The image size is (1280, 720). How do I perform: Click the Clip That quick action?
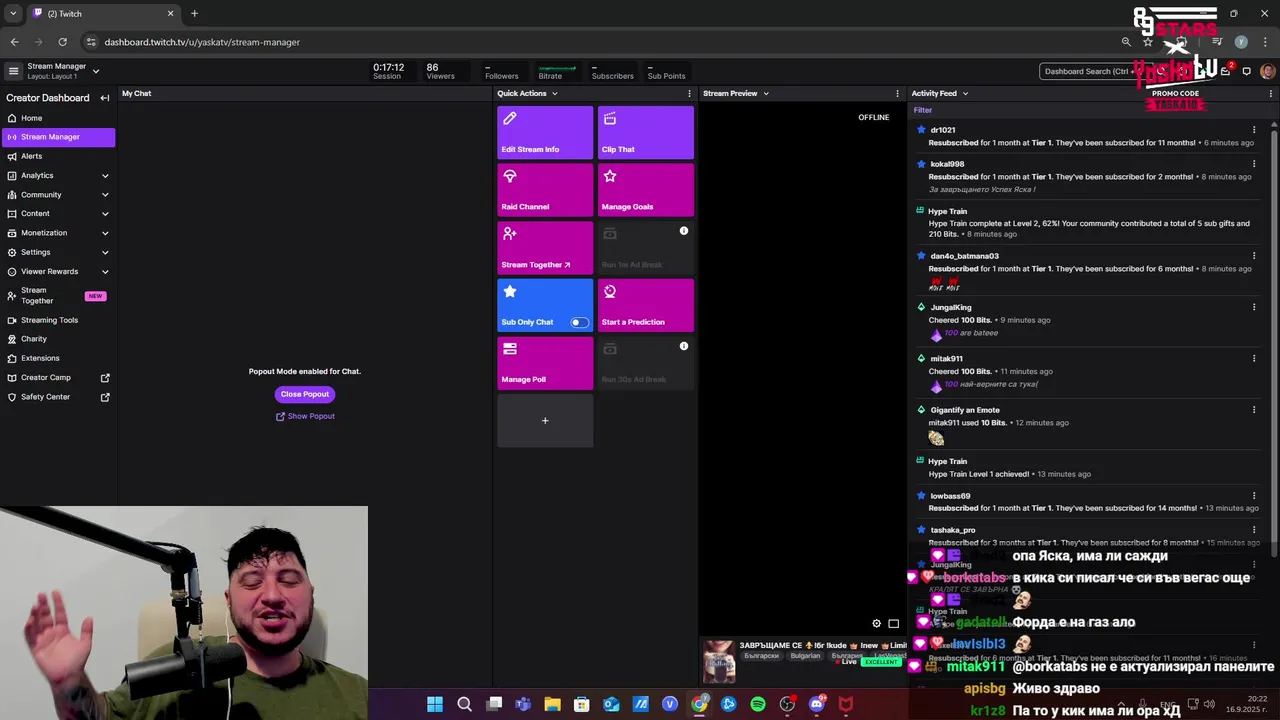[x=645, y=132]
